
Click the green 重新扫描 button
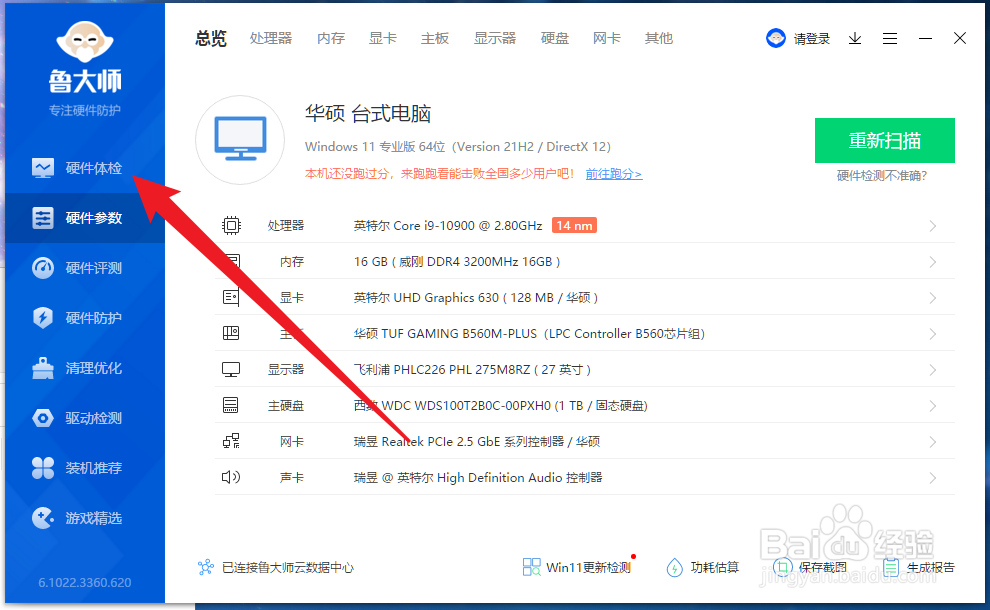click(885, 140)
